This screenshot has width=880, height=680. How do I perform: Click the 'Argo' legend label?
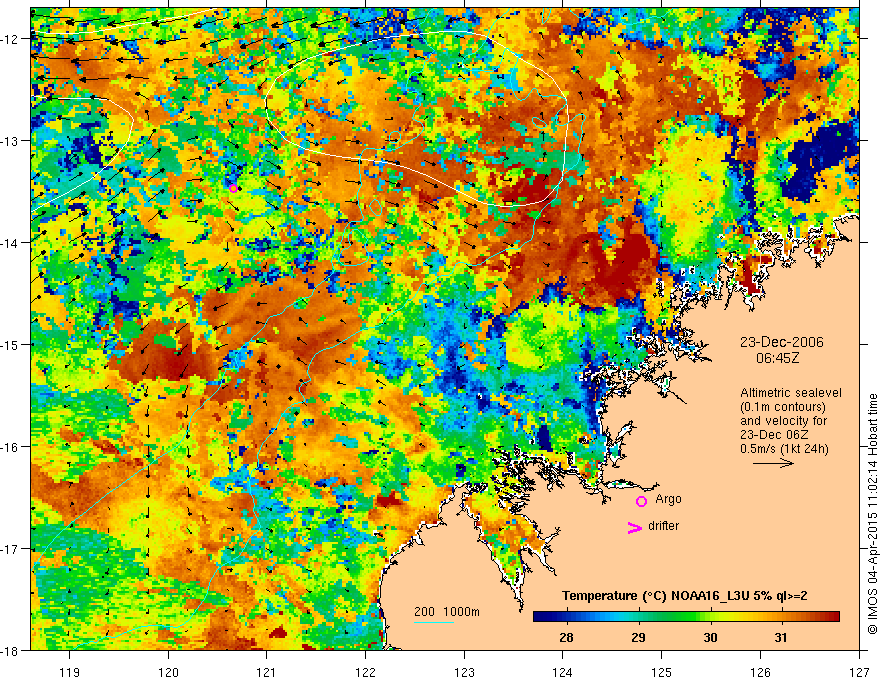(x=668, y=499)
